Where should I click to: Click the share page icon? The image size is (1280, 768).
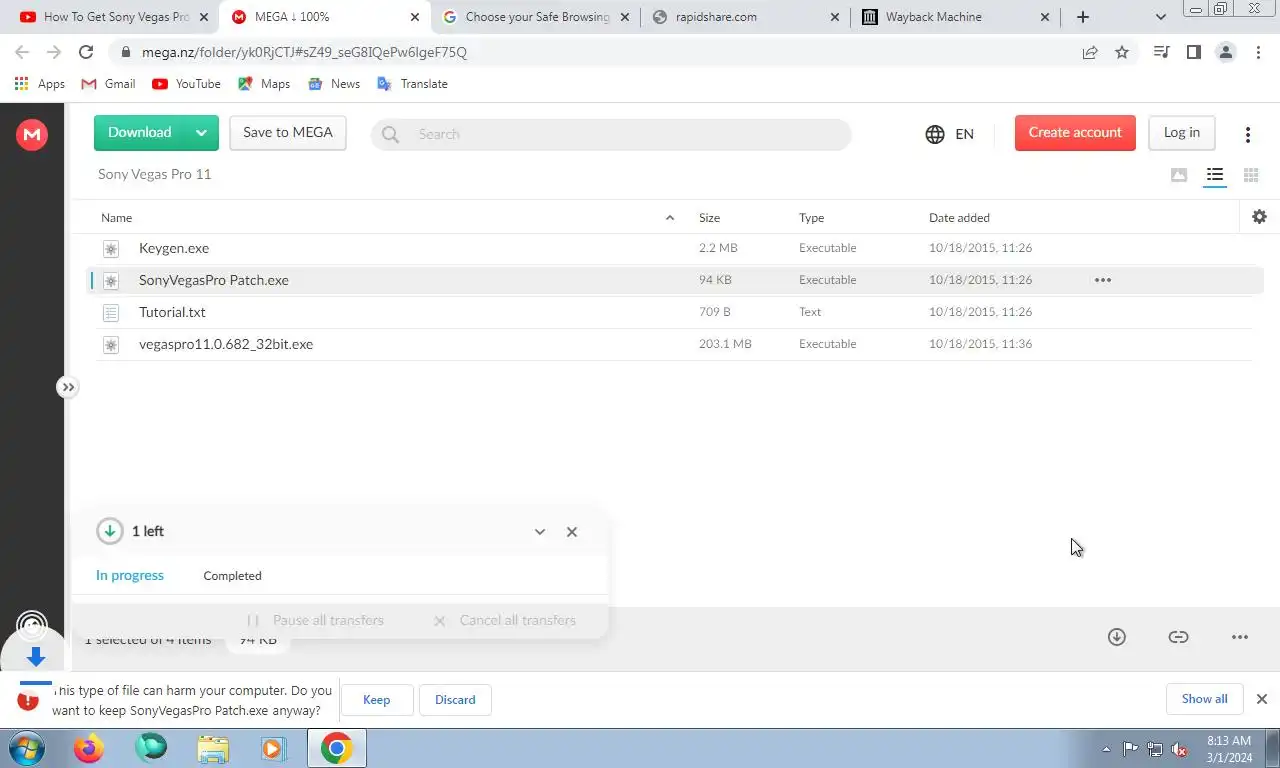(1090, 52)
